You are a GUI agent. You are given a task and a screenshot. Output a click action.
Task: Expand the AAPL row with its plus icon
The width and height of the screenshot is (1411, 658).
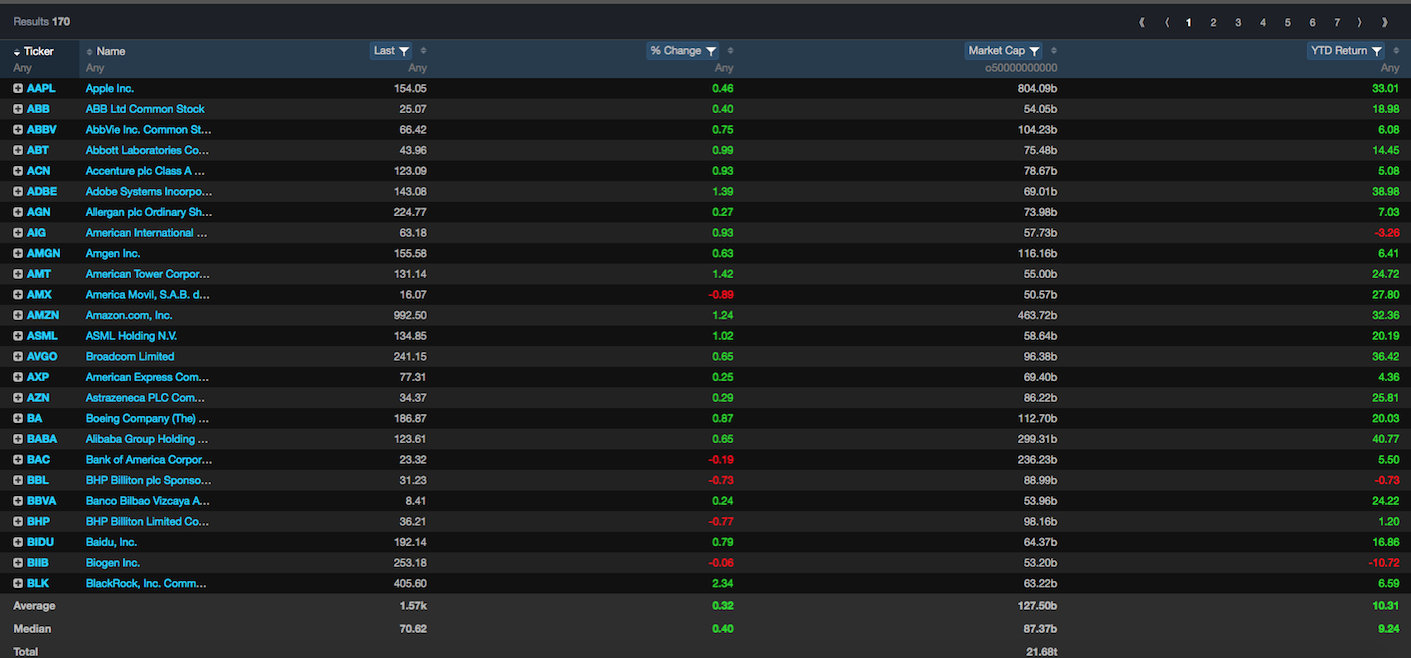pyautogui.click(x=18, y=88)
